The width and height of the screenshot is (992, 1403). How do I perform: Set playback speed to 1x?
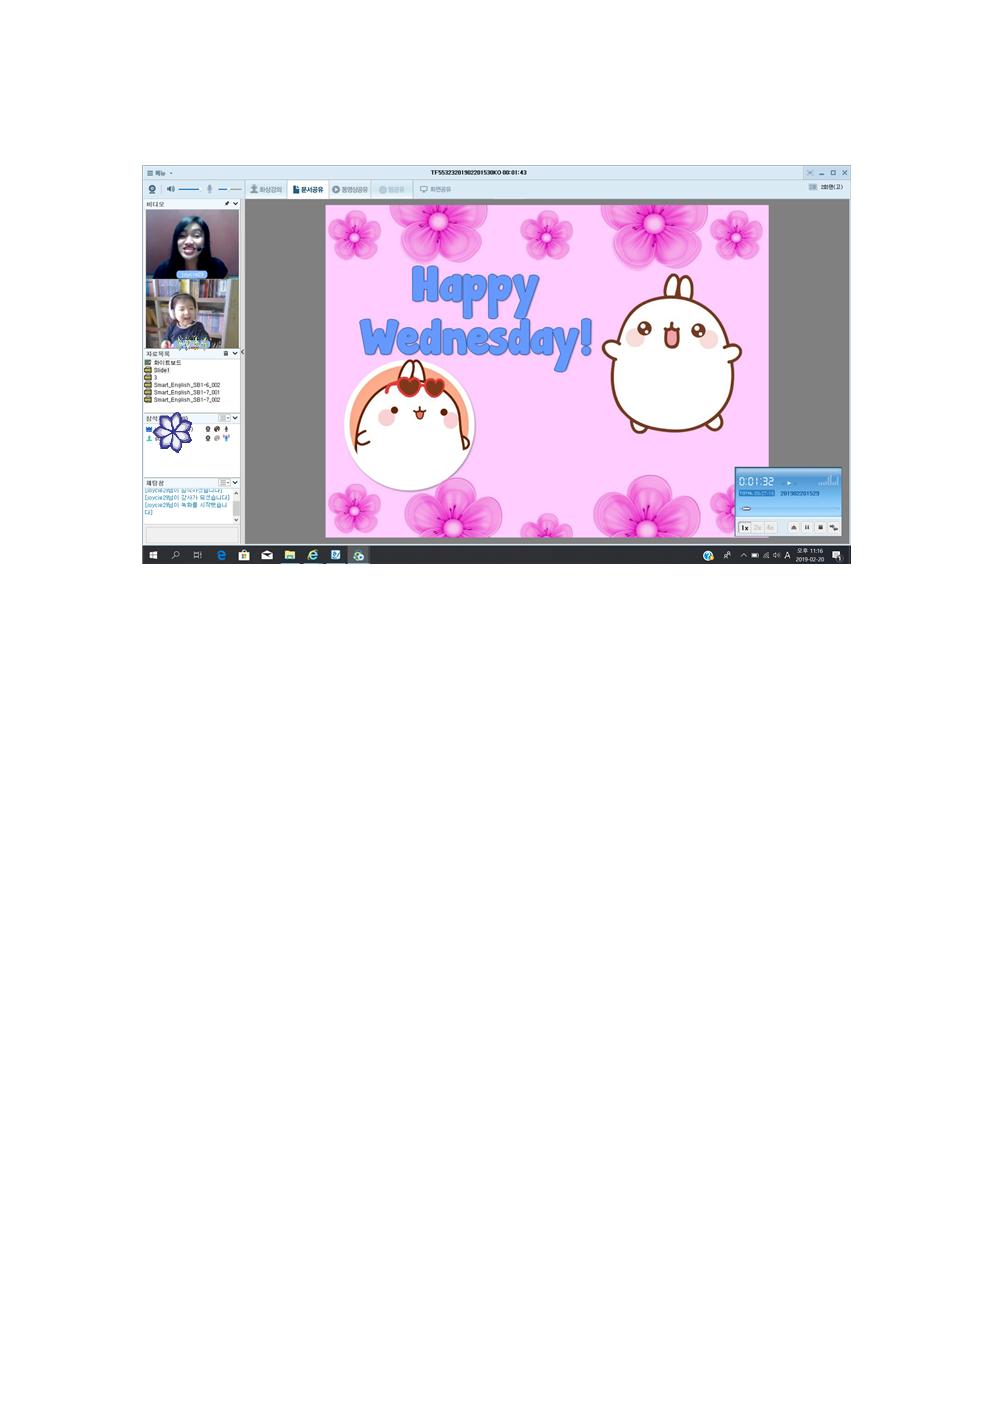(x=745, y=527)
